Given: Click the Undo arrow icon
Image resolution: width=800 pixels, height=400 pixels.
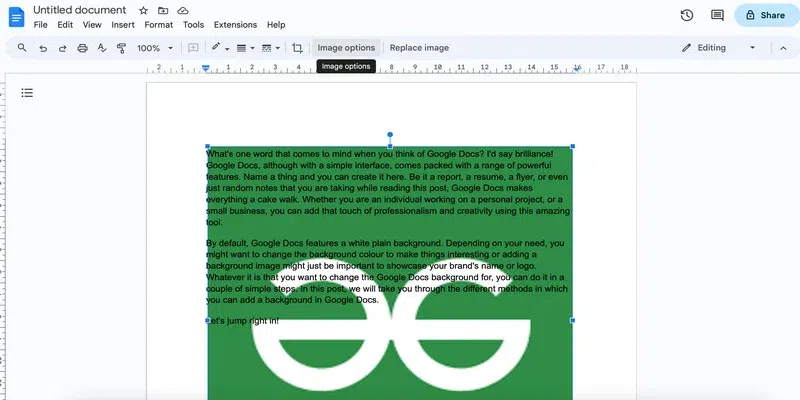Looking at the screenshot, I should point(43,48).
